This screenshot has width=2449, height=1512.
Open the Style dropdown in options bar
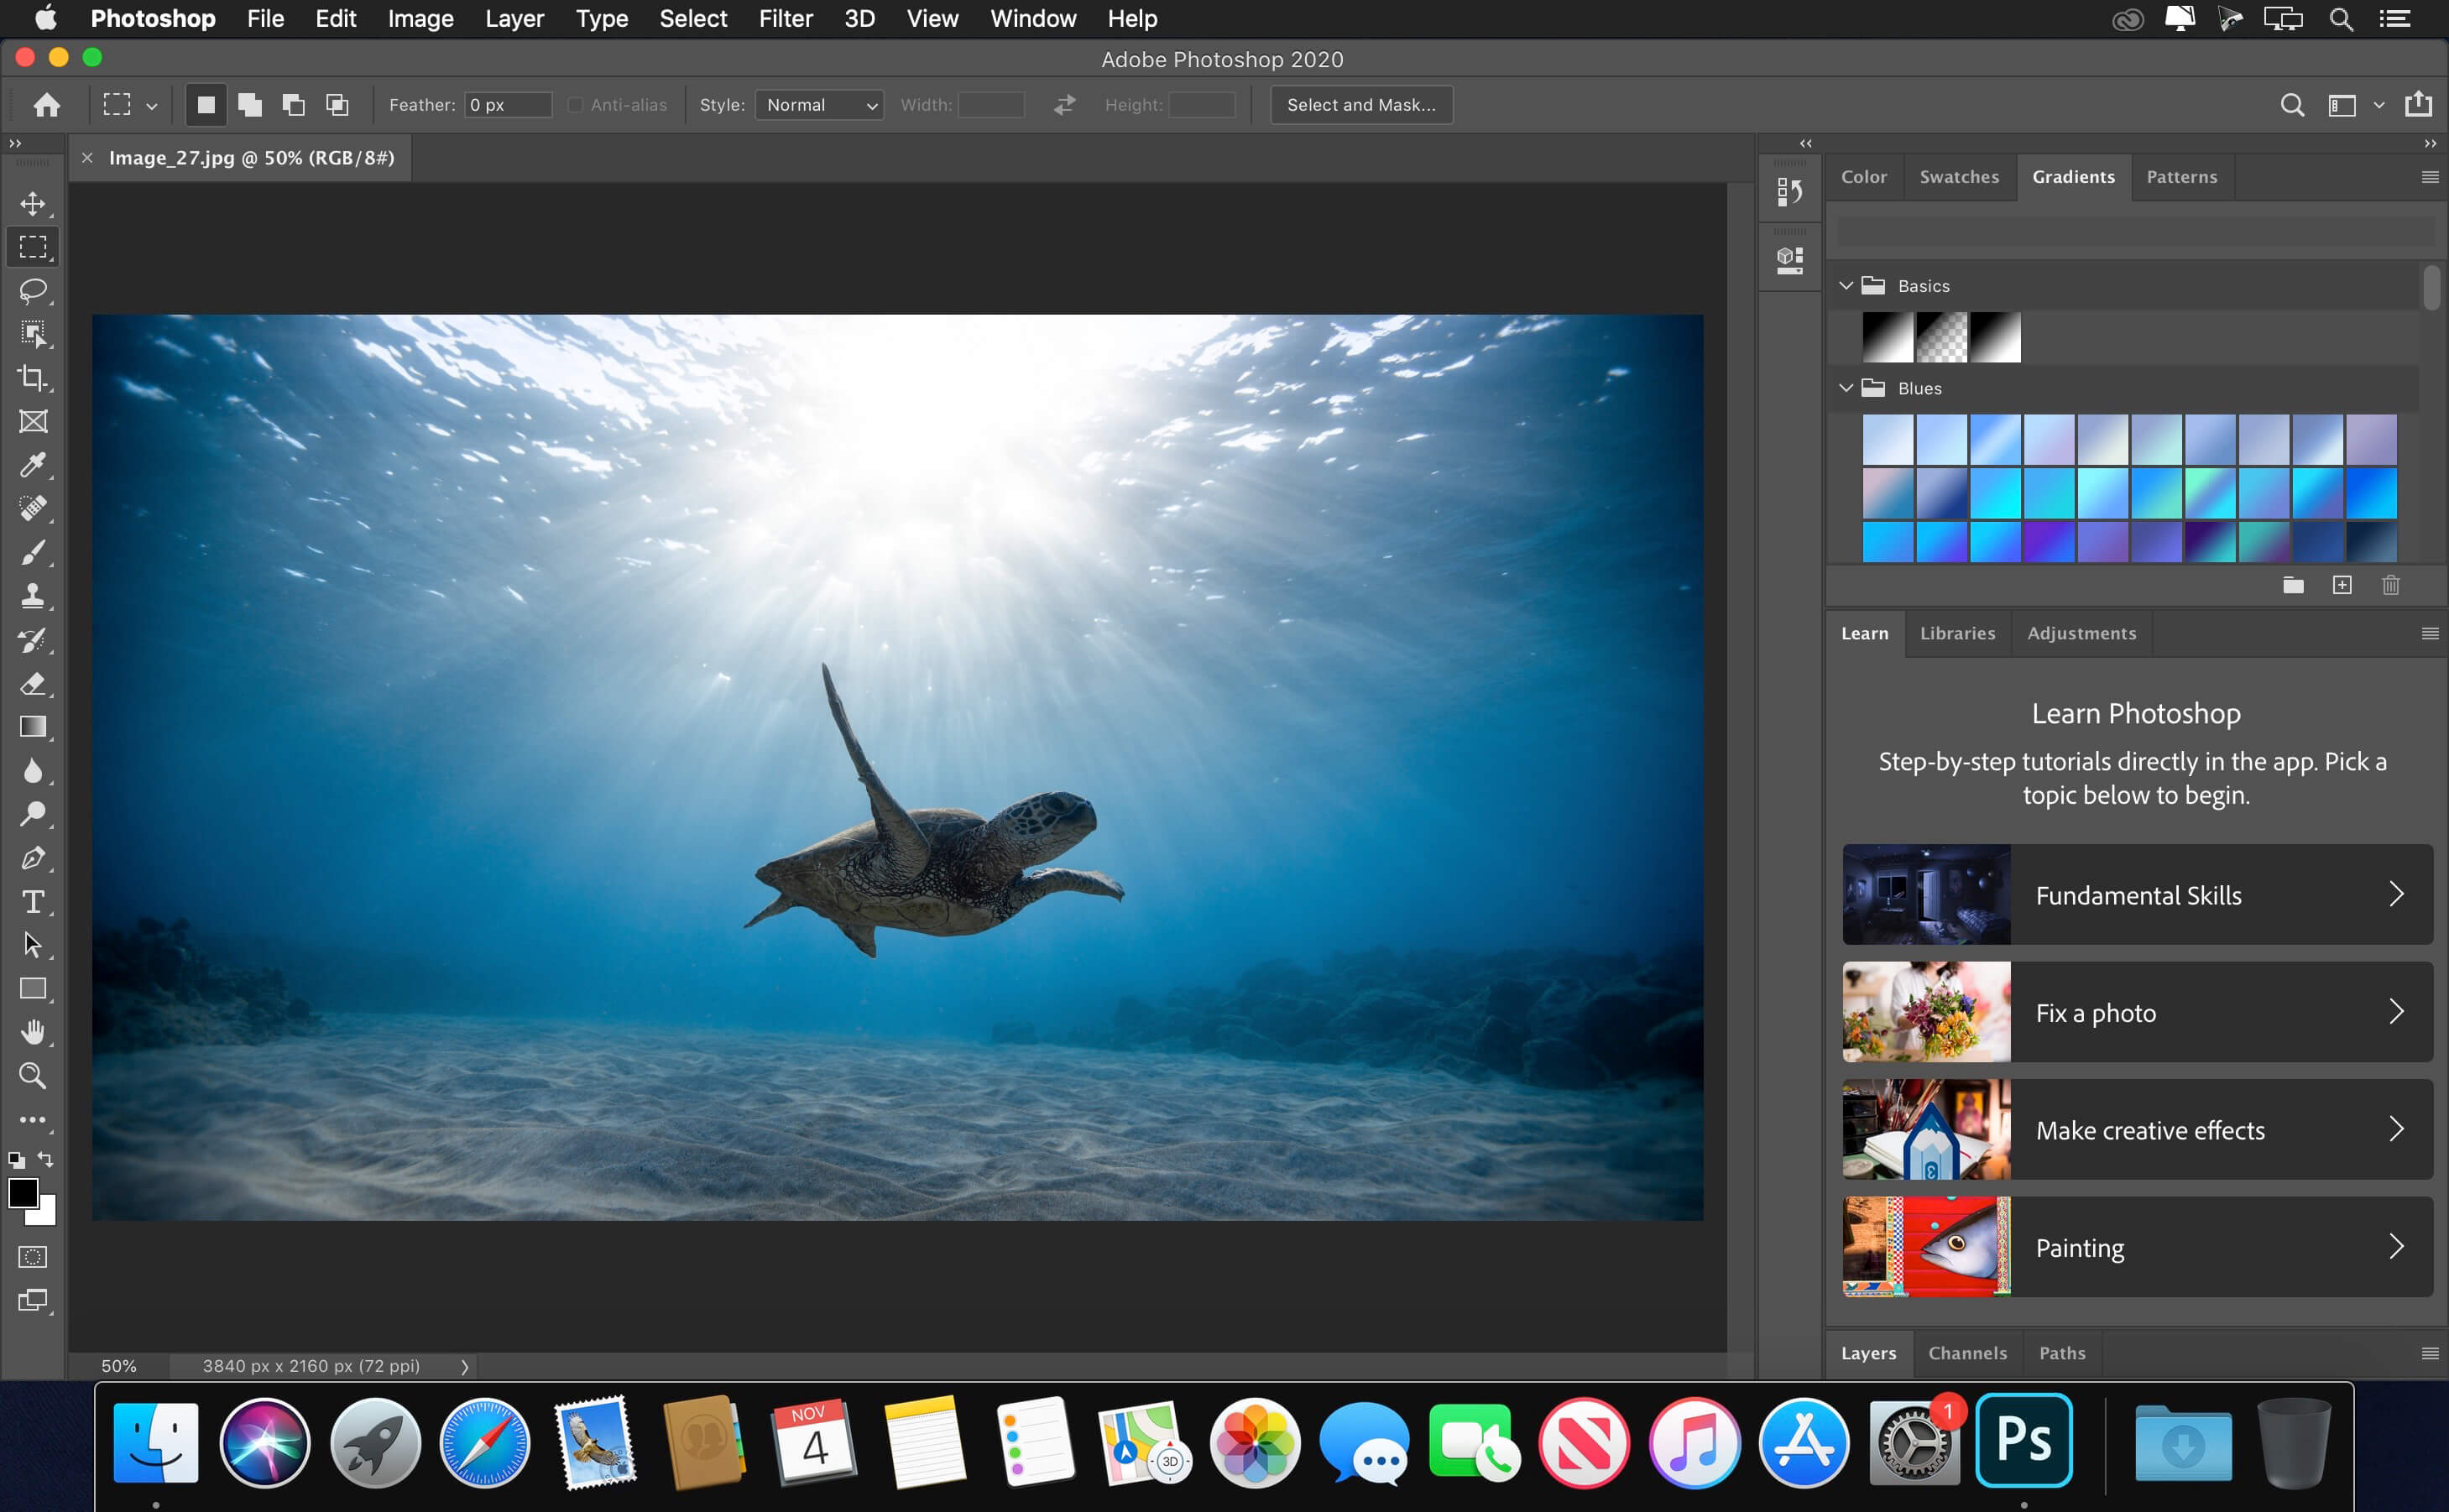click(817, 105)
